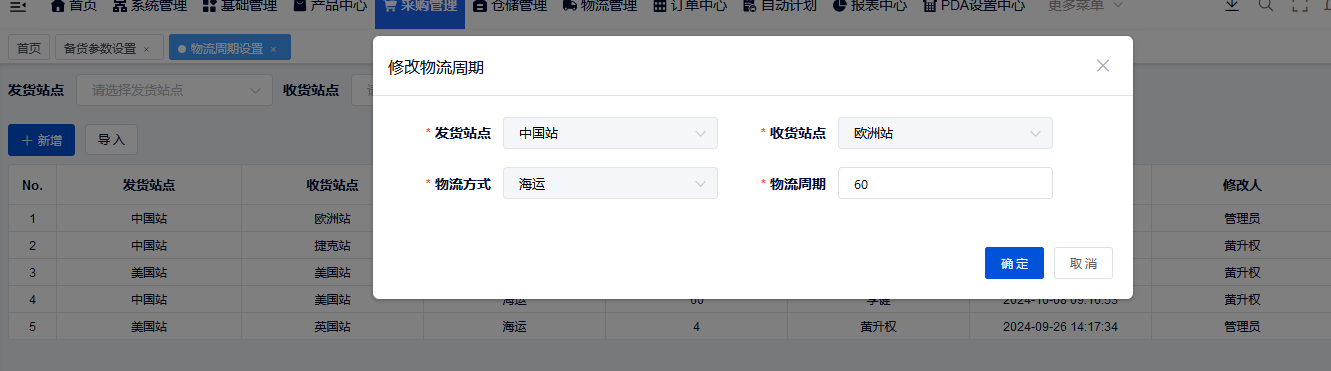The height and width of the screenshot is (371, 1331).
Task: Open the PDA设置中心 top menu
Action: (974, 6)
